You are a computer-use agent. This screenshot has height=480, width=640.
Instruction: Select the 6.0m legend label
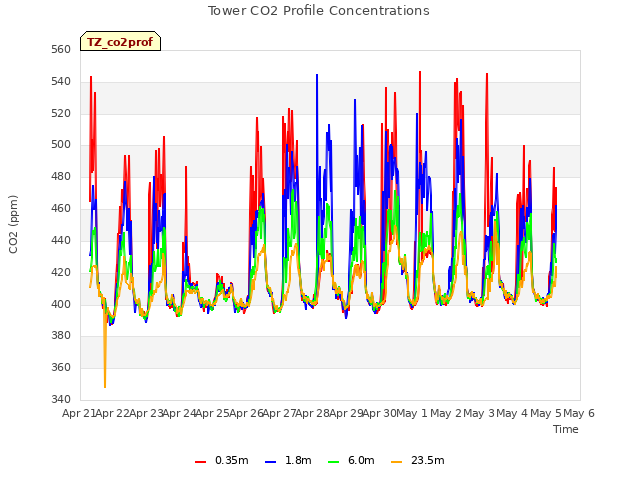(x=361, y=460)
